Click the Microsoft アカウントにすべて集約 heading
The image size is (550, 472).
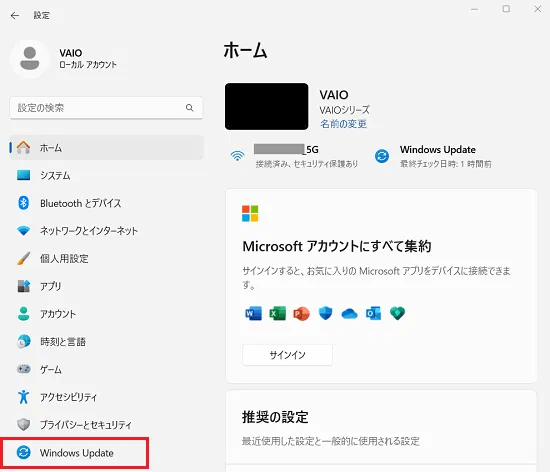336,246
